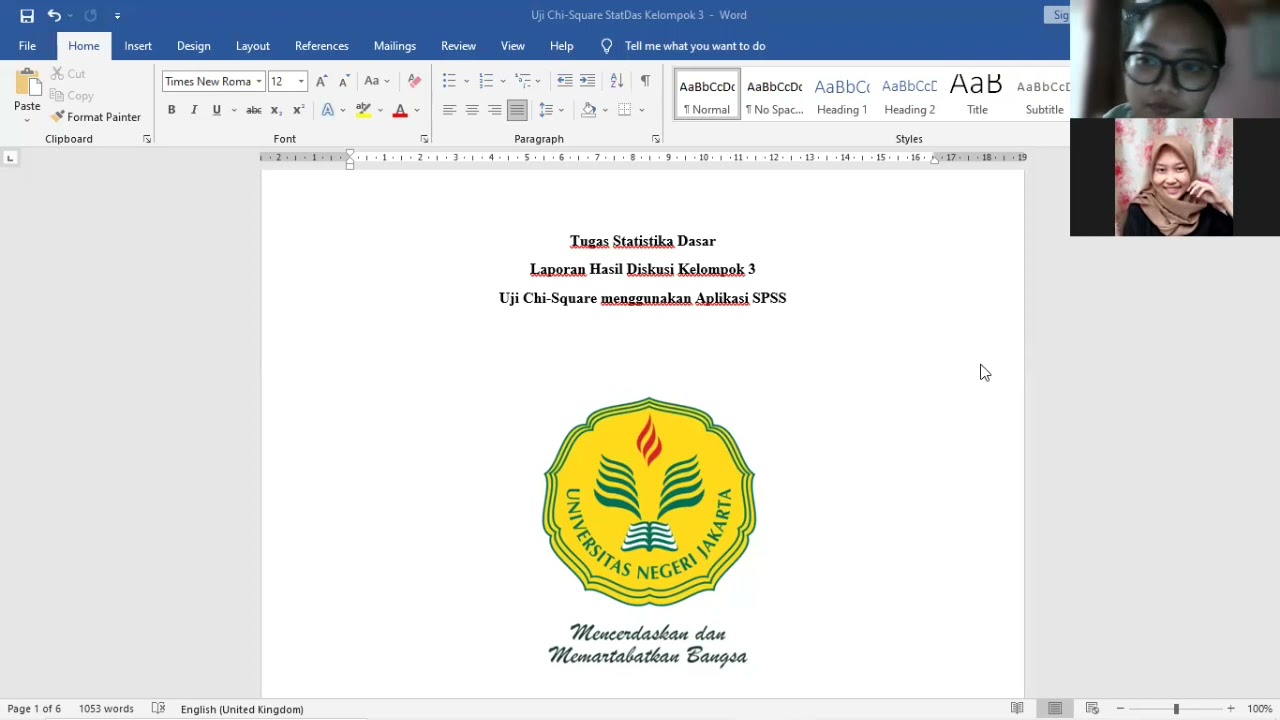Open the Layout tab
The image size is (1280, 720).
(x=253, y=46)
